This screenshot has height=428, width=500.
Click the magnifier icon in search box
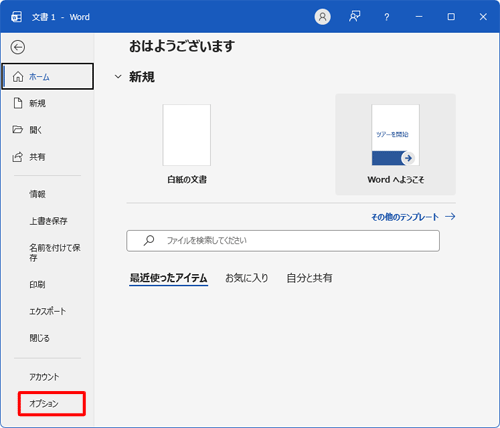tap(149, 240)
